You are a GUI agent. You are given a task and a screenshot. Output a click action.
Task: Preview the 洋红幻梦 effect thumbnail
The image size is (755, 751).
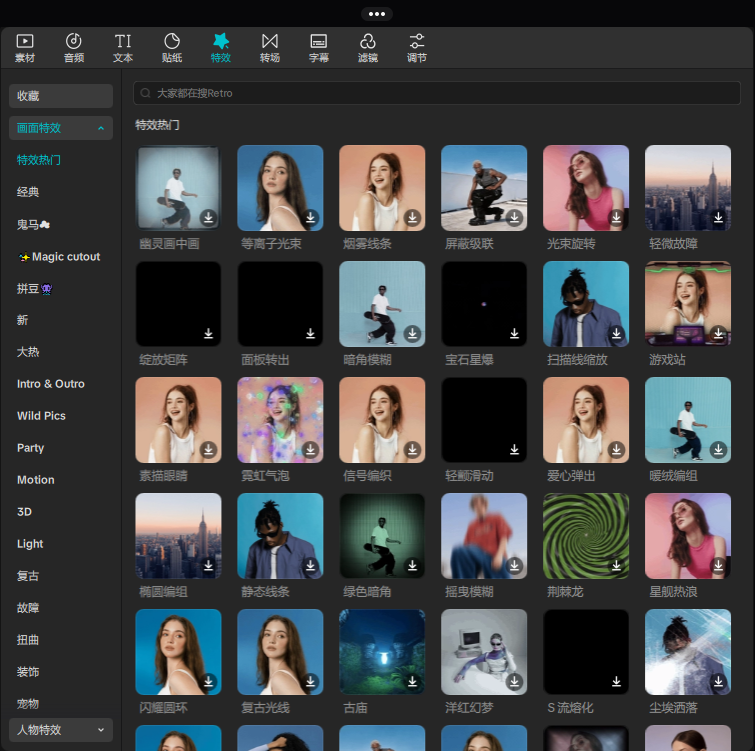(484, 652)
